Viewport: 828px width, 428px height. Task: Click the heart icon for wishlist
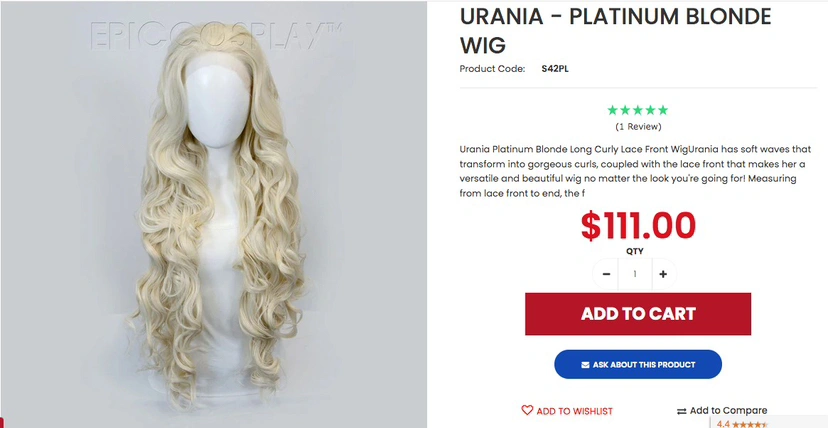tap(527, 410)
